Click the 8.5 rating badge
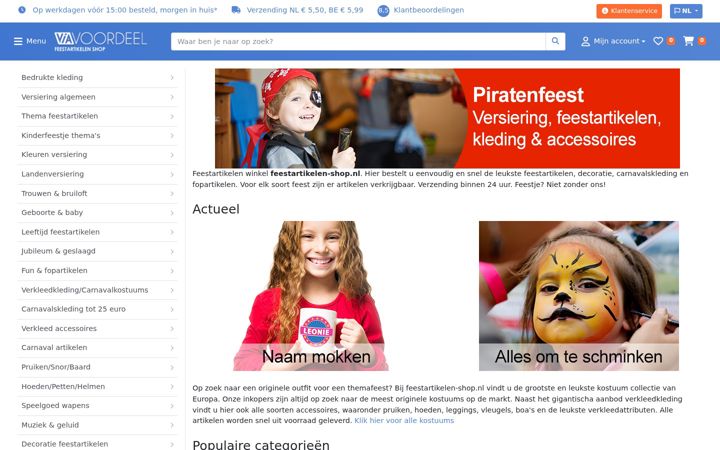Screen dimensions: 720x450 coord(383,10)
